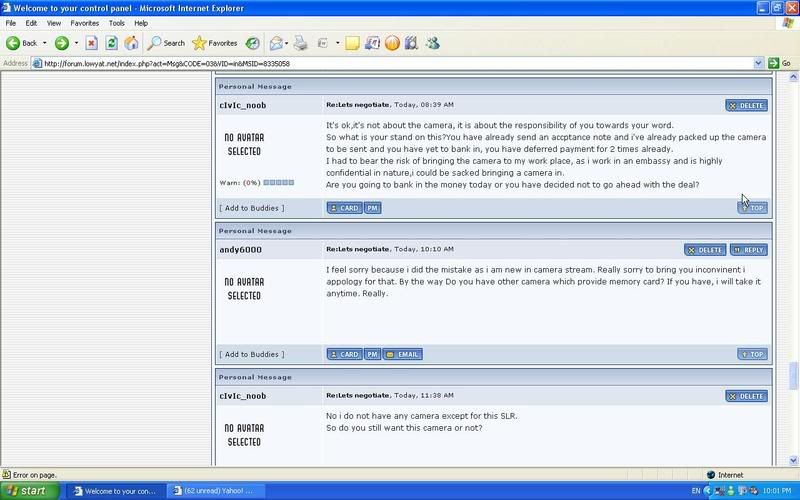Refresh the current page
Image resolution: width=800 pixels, height=500 pixels.
pyautogui.click(x=111, y=43)
